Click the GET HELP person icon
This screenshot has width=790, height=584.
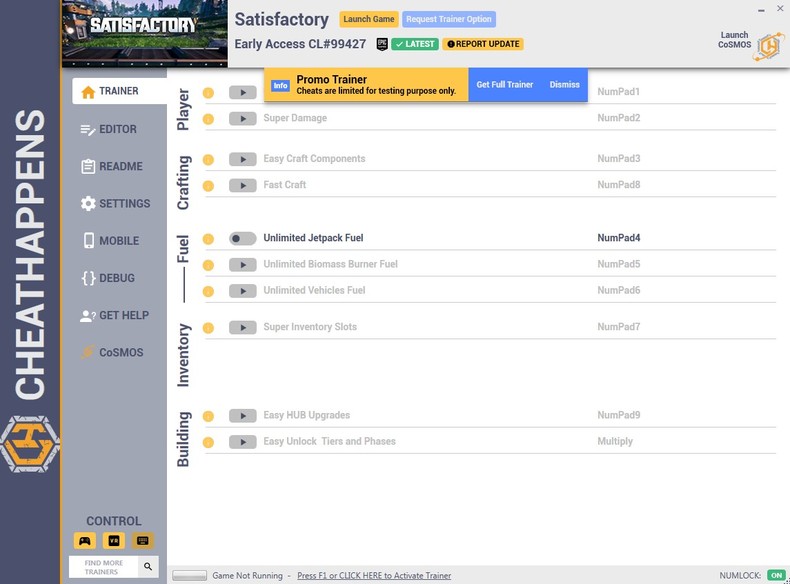(x=88, y=315)
